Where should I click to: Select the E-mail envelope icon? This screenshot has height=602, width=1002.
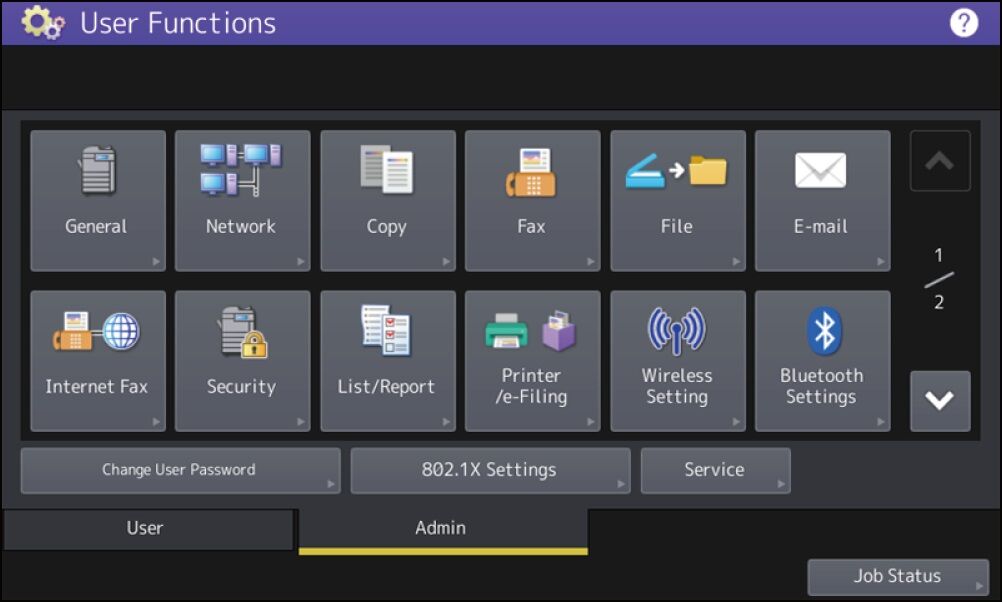click(821, 172)
